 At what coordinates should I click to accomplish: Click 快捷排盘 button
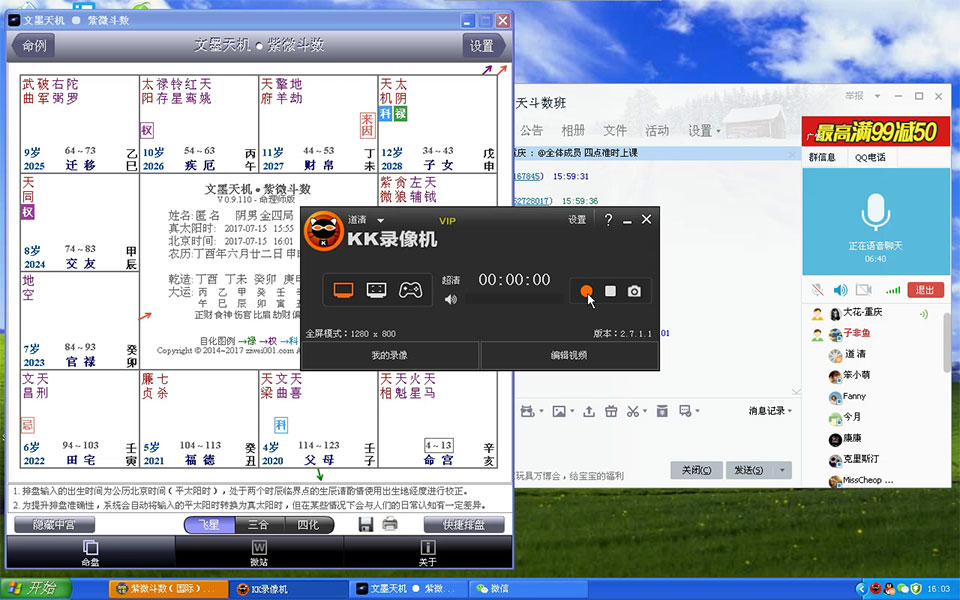click(x=464, y=525)
